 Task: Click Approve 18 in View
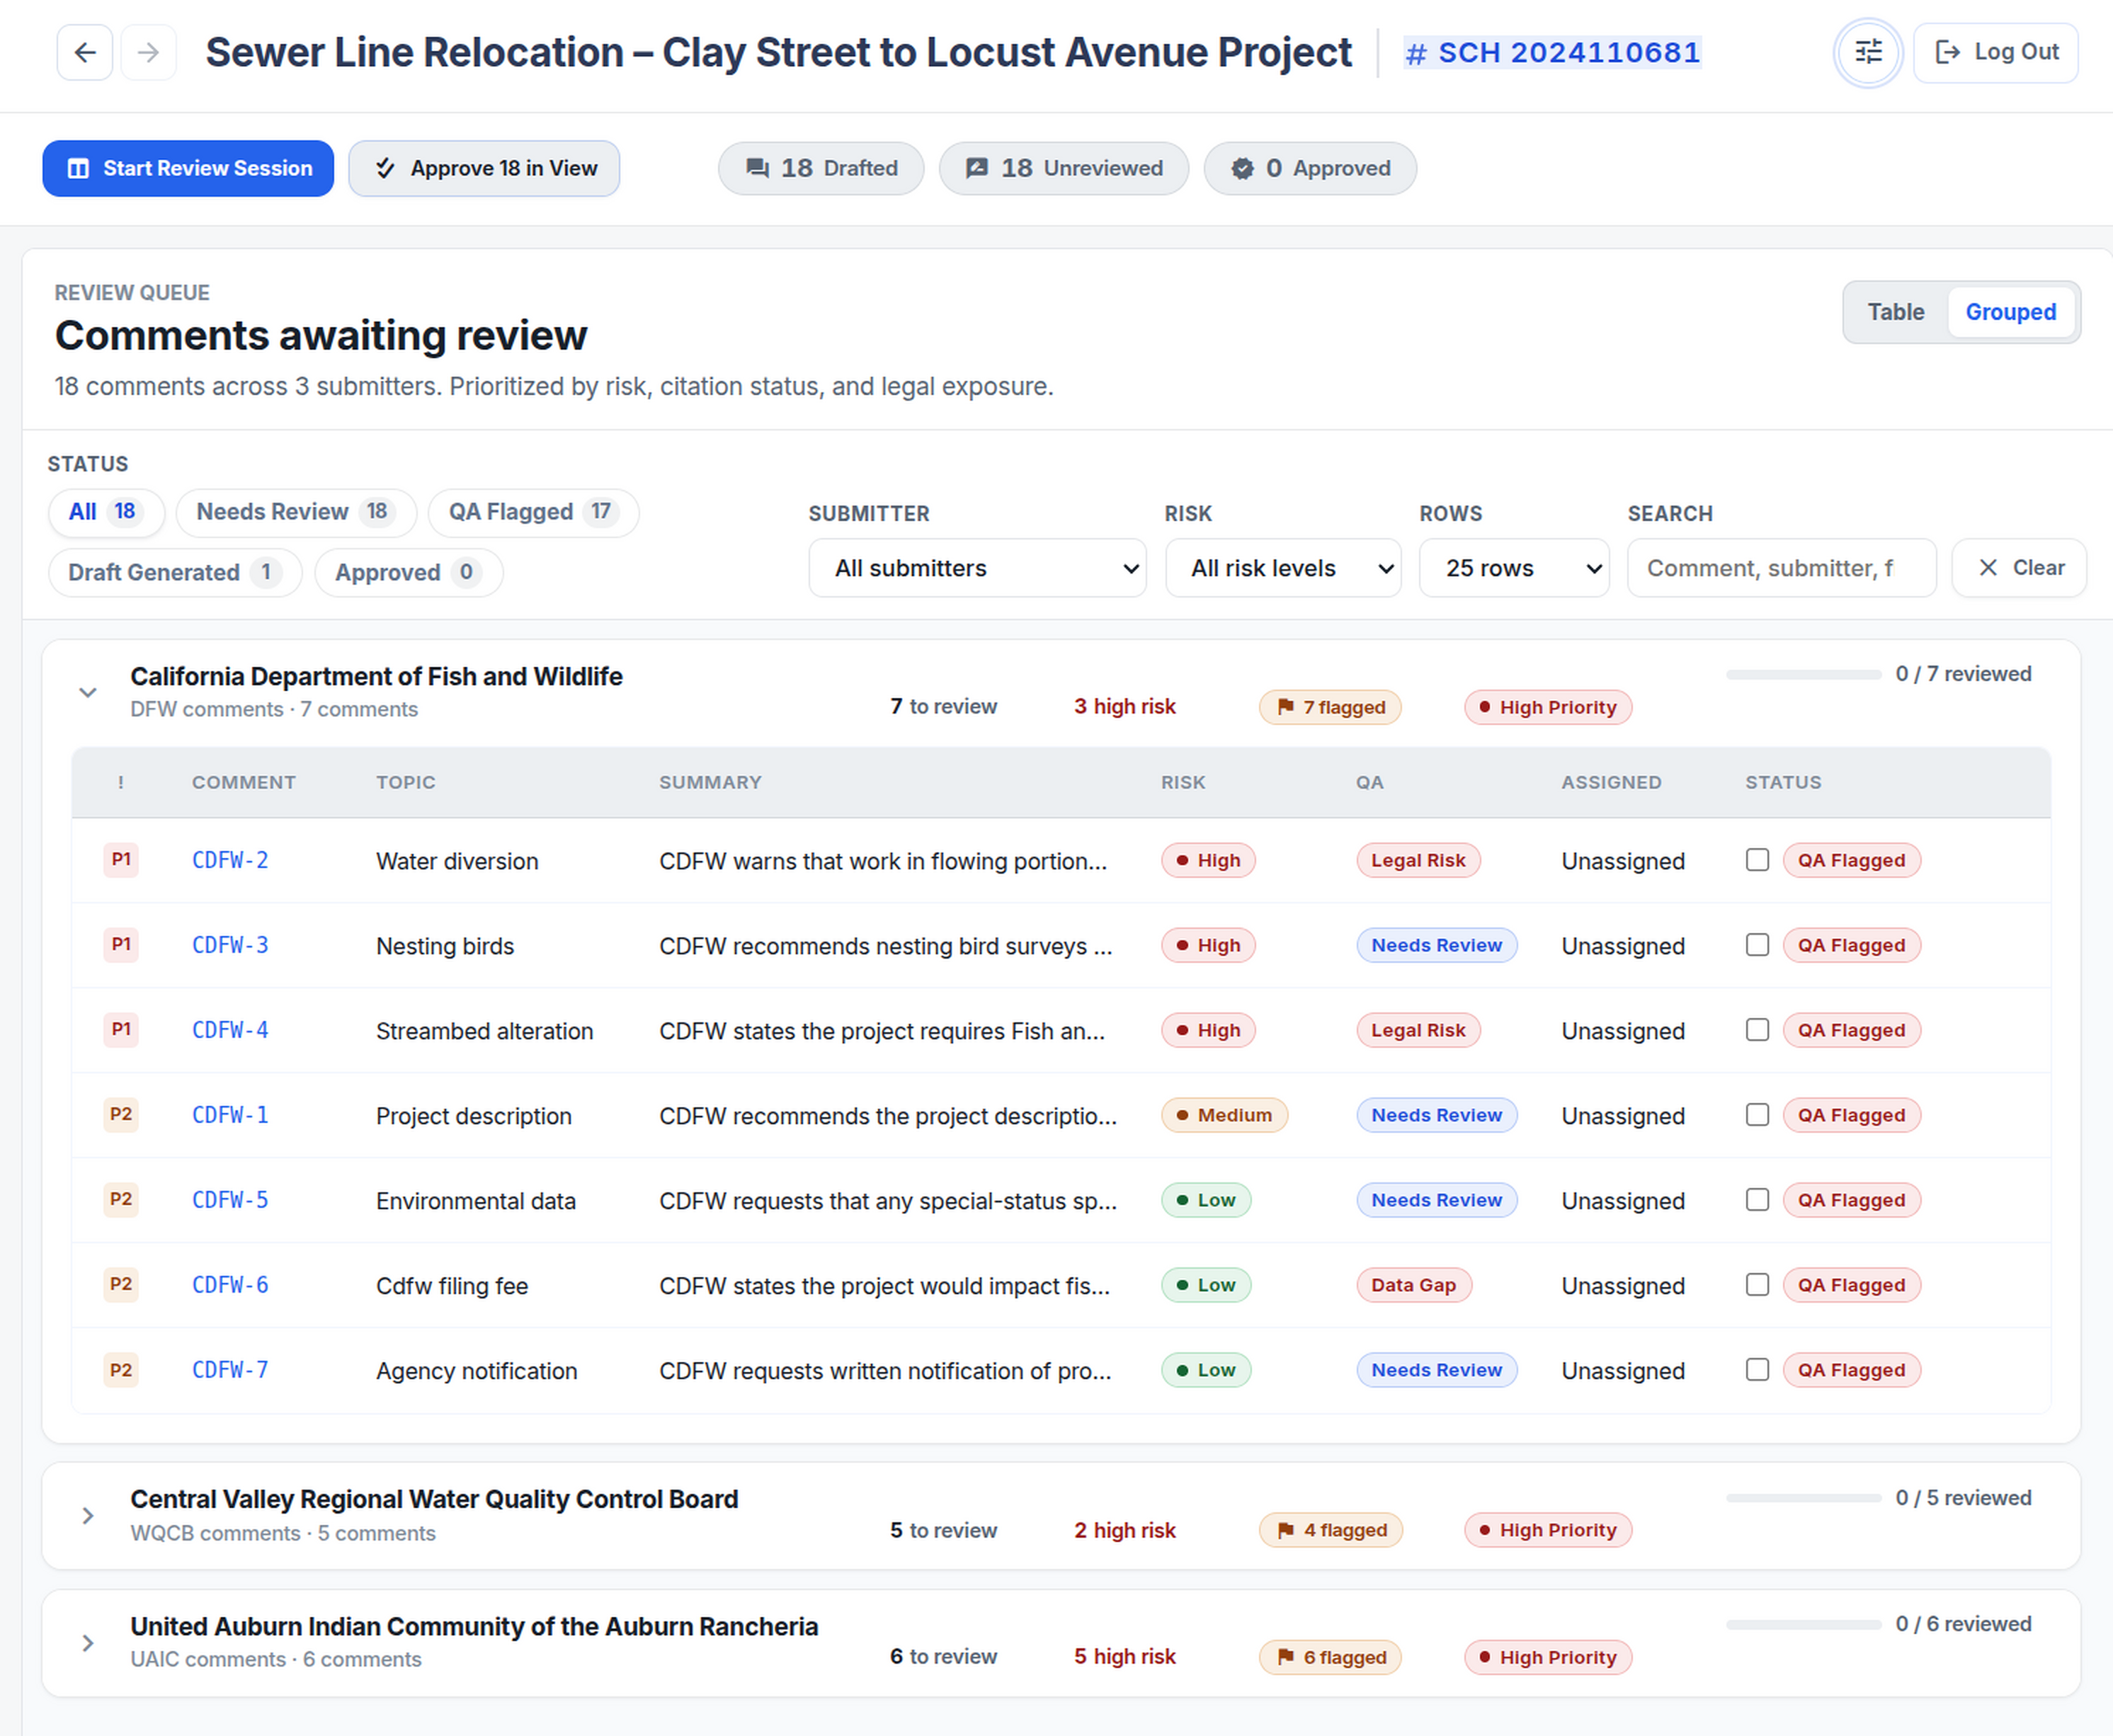point(484,168)
